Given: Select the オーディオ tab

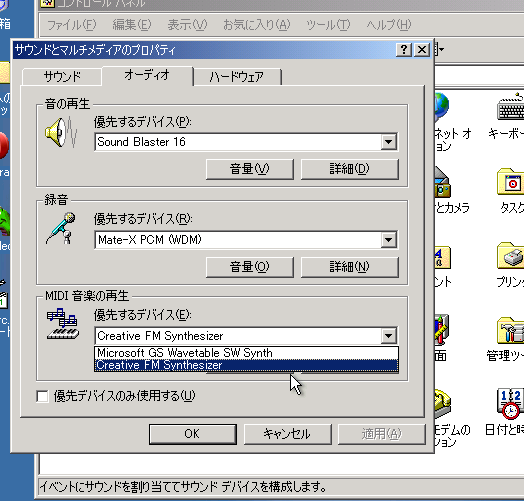Looking at the screenshot, I should [x=147, y=76].
